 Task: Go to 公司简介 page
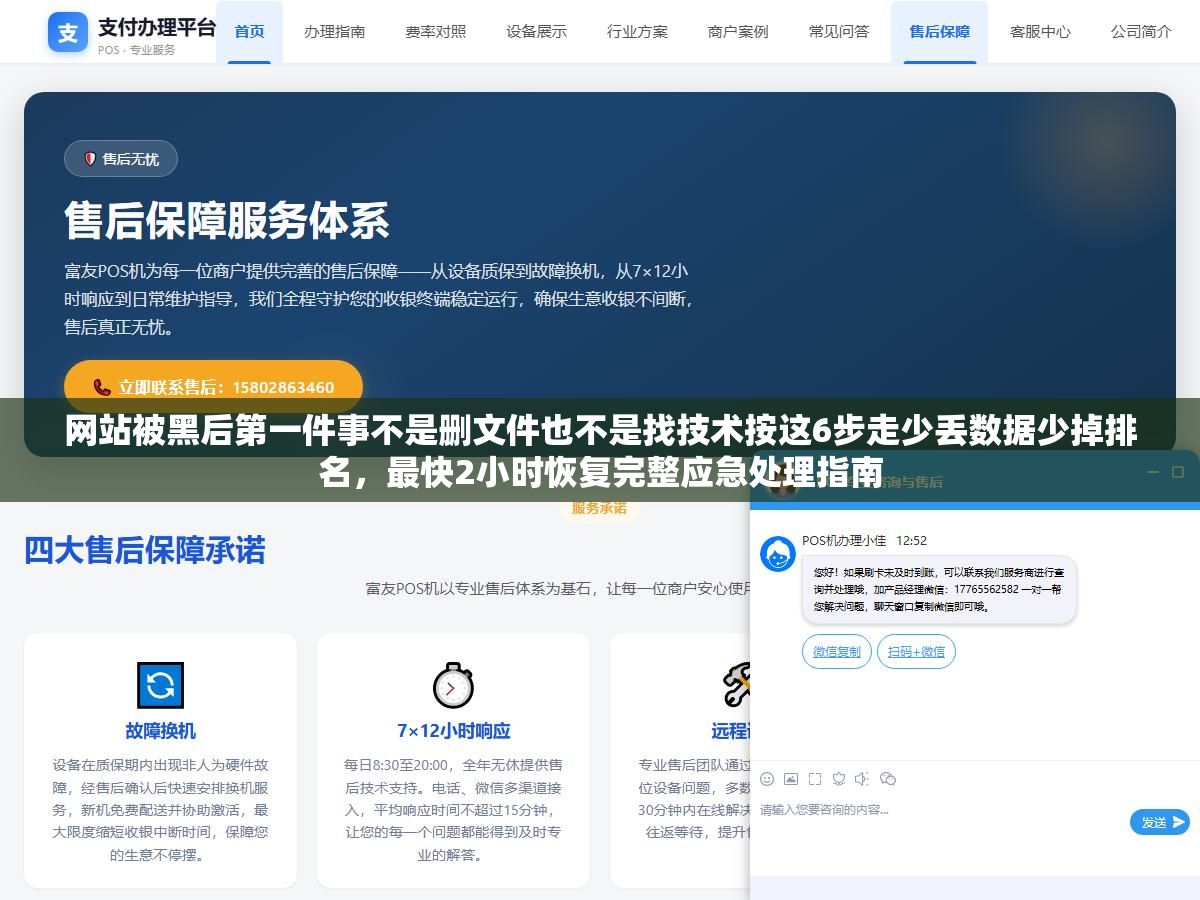[1141, 31]
